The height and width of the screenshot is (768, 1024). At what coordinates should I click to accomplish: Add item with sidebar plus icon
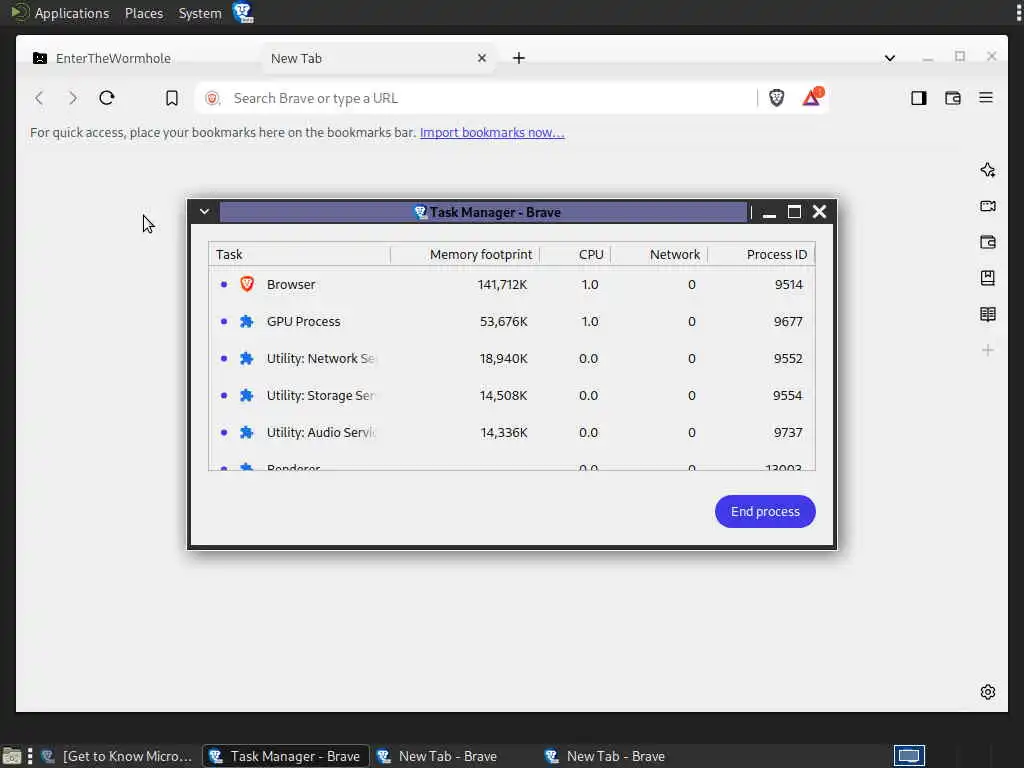pyautogui.click(x=987, y=350)
